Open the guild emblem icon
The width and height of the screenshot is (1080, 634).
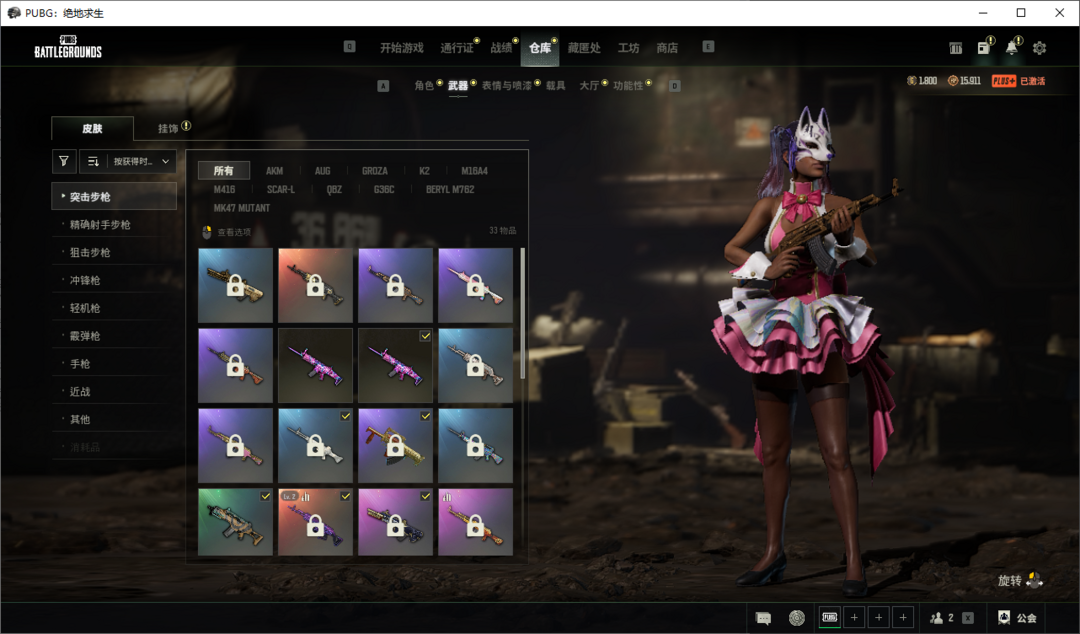click(1004, 617)
